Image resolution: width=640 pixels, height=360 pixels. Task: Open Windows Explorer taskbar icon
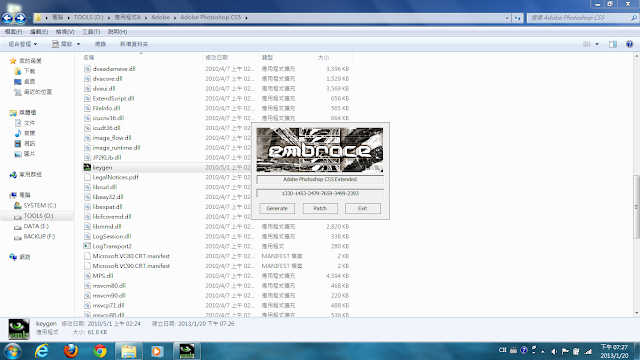tap(129, 351)
